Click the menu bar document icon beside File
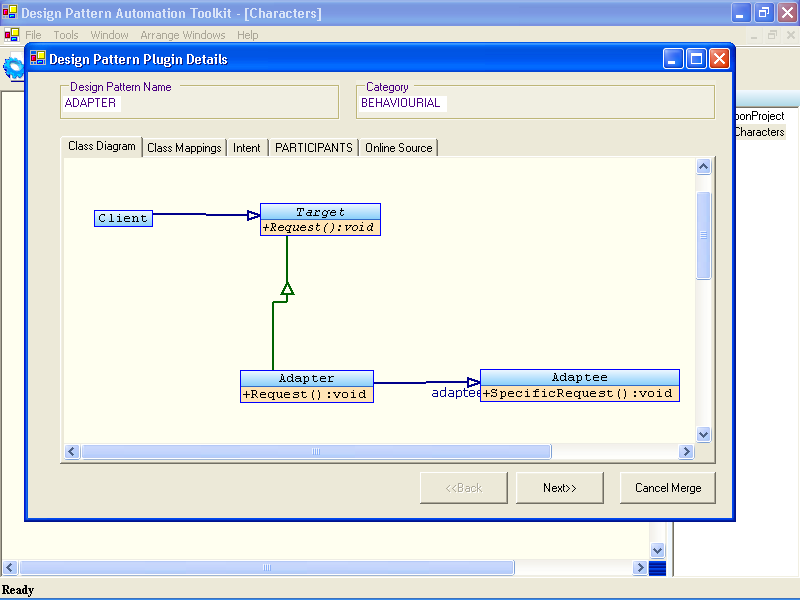Screen dimensions: 800x600 [12, 35]
